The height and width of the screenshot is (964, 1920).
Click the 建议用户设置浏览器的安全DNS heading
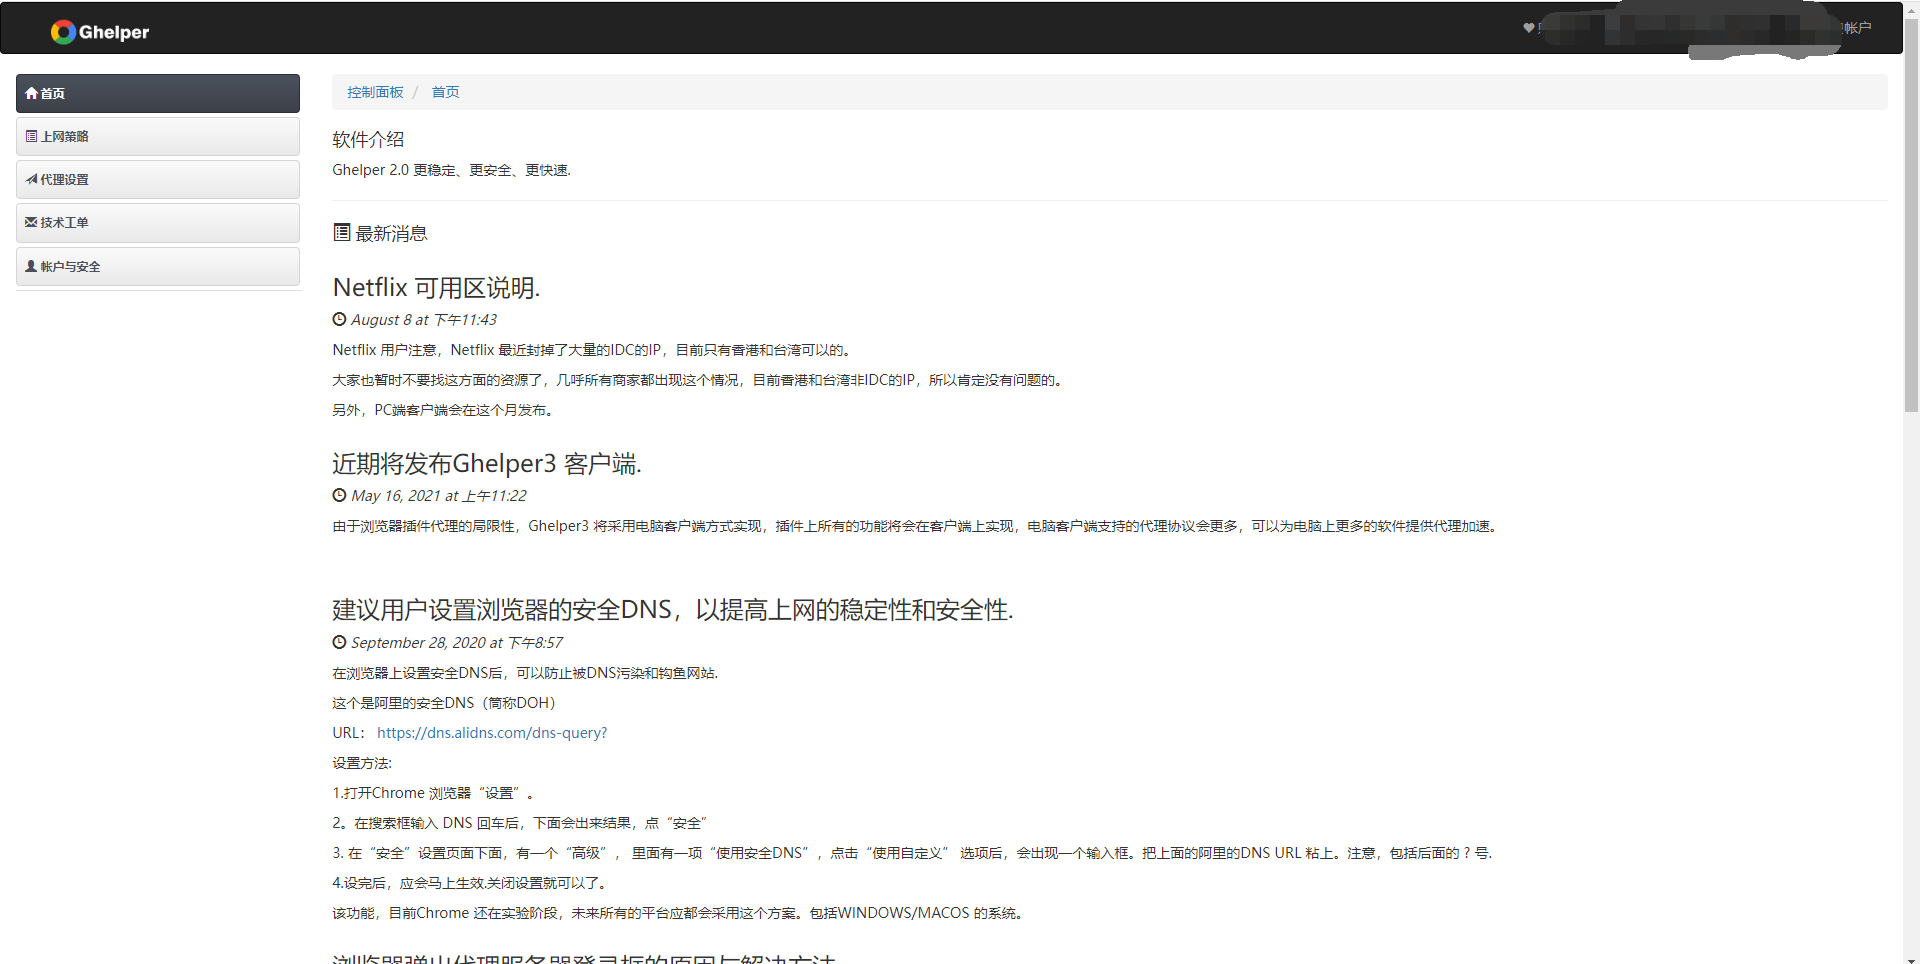click(x=673, y=610)
